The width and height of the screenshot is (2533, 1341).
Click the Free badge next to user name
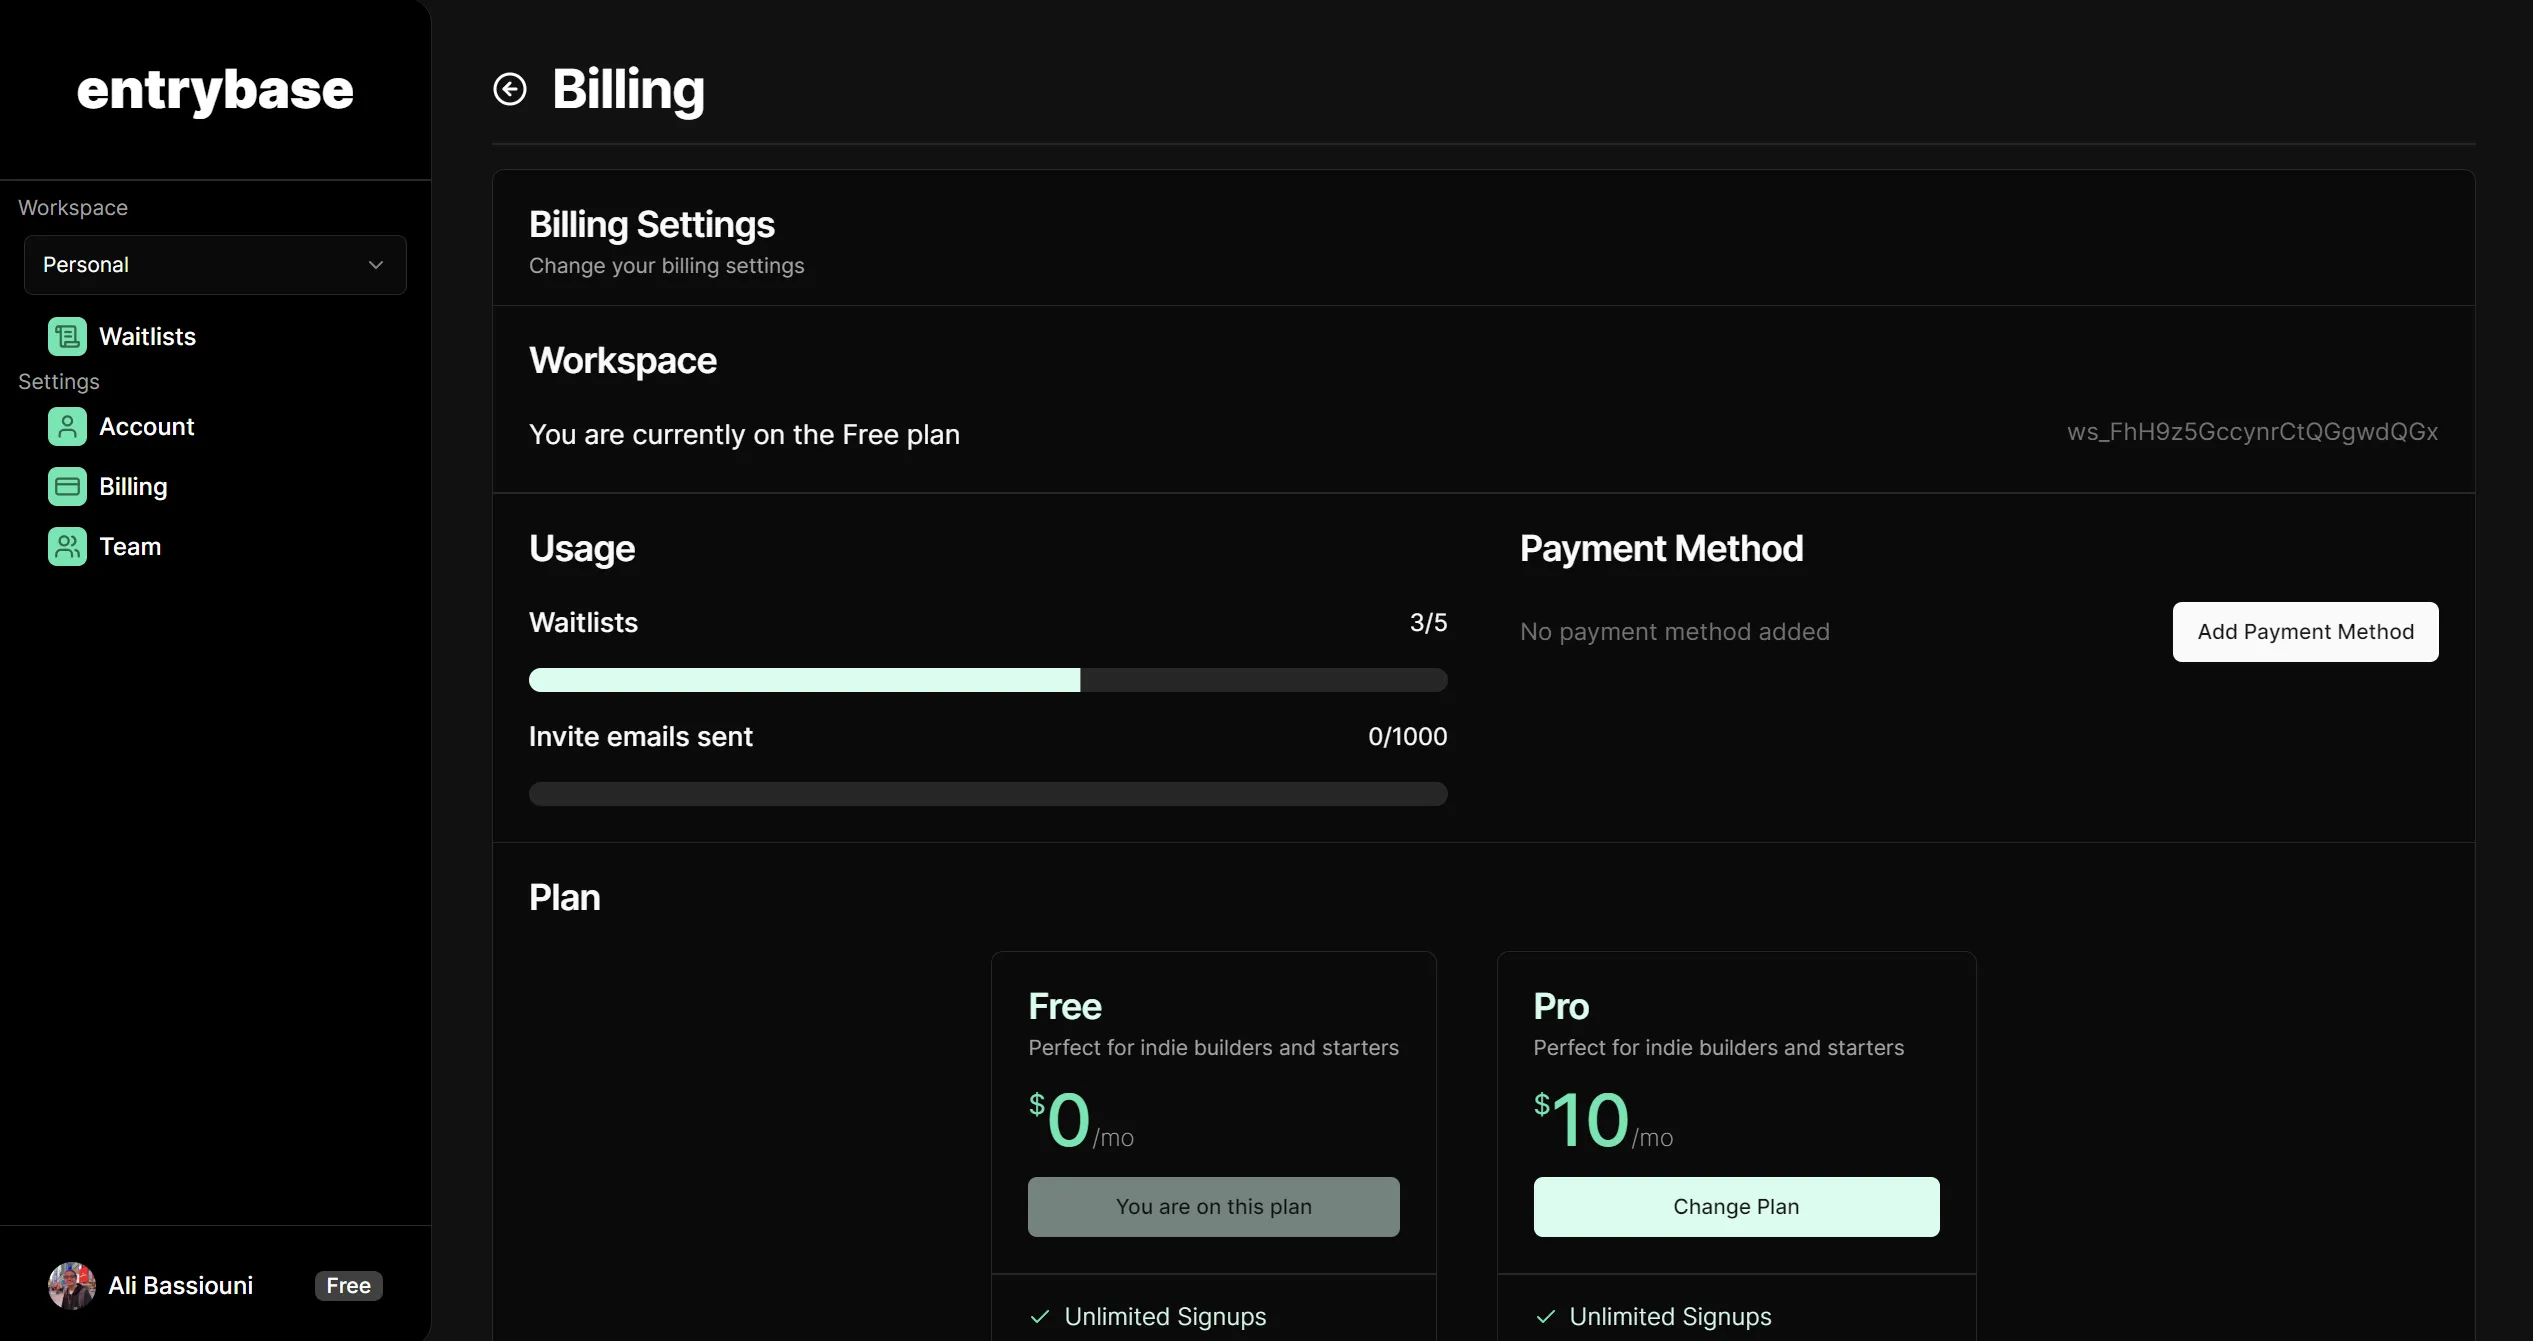[348, 1286]
